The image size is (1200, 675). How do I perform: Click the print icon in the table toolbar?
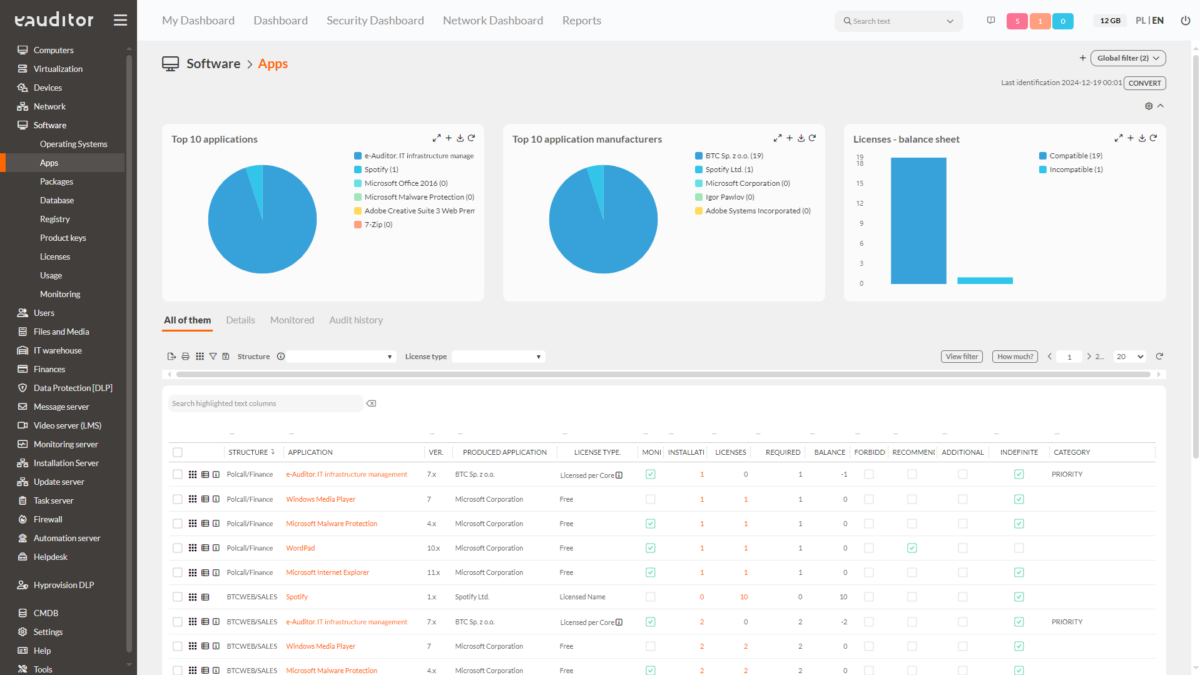[185, 356]
